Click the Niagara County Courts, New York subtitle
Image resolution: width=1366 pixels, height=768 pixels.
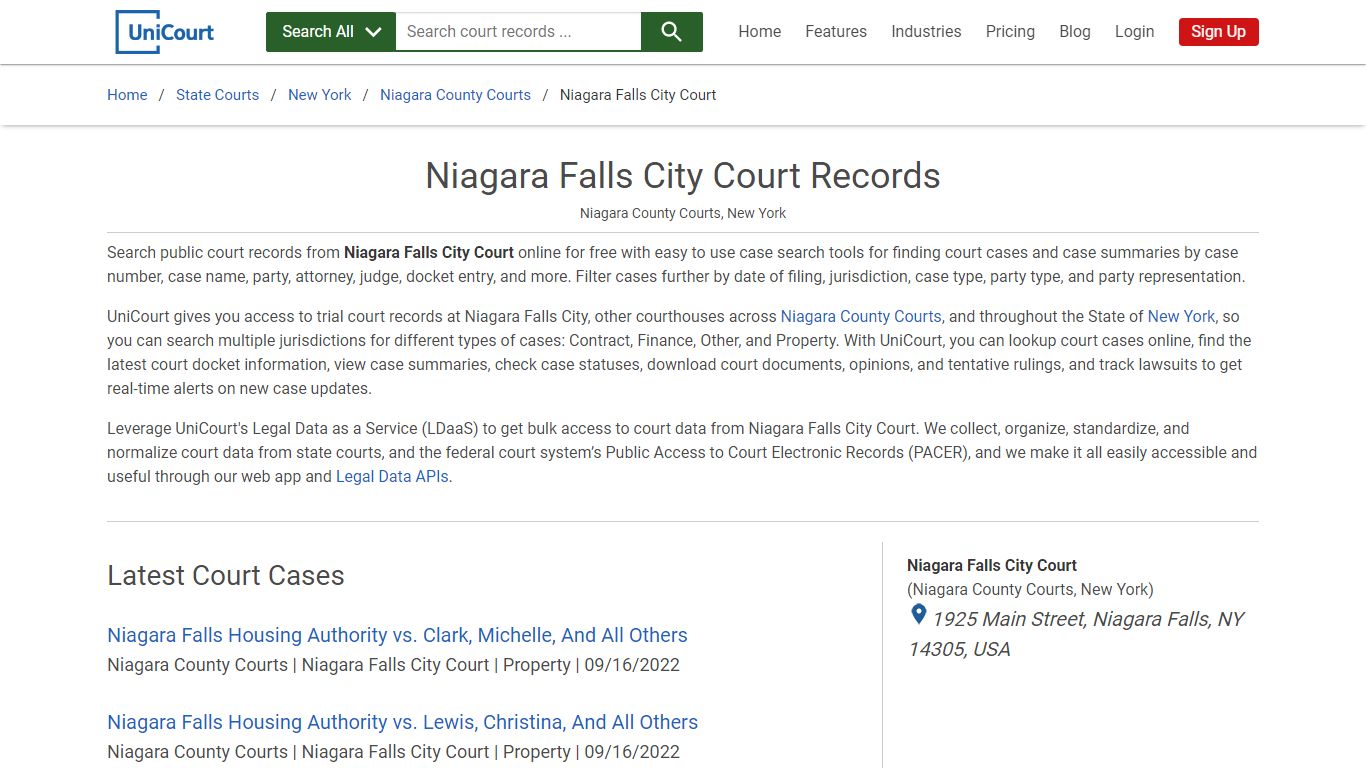[683, 213]
